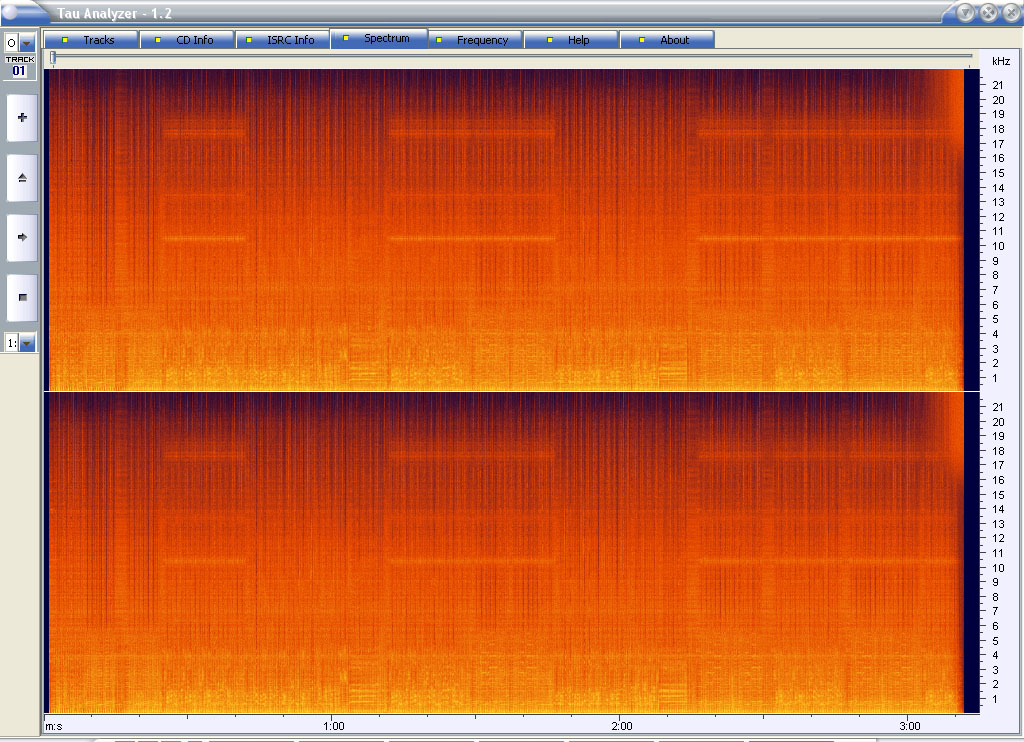The height and width of the screenshot is (742, 1024).
Task: Click the middle maximize button in title bar
Action: click(988, 12)
